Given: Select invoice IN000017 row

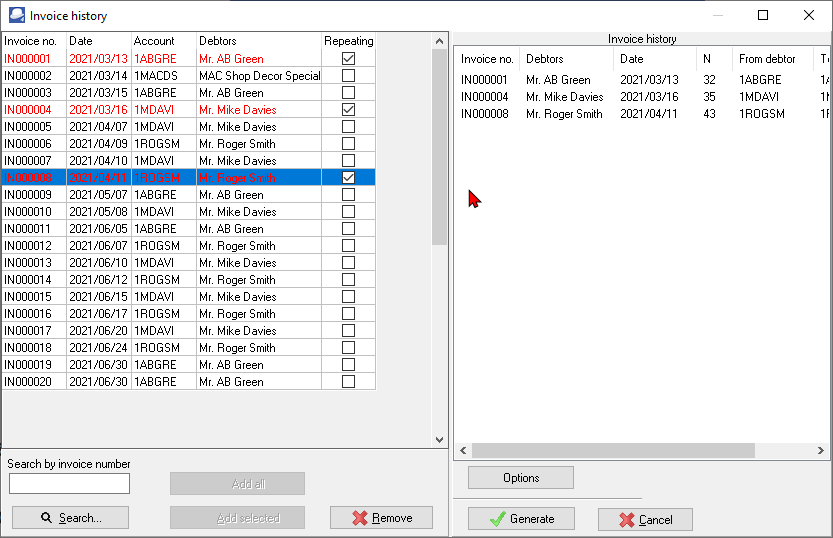Looking at the screenshot, I should tap(188, 330).
